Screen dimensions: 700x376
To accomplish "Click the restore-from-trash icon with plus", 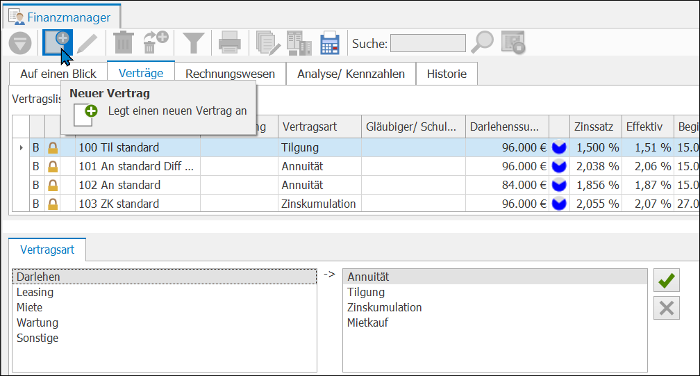I will click(x=155, y=43).
